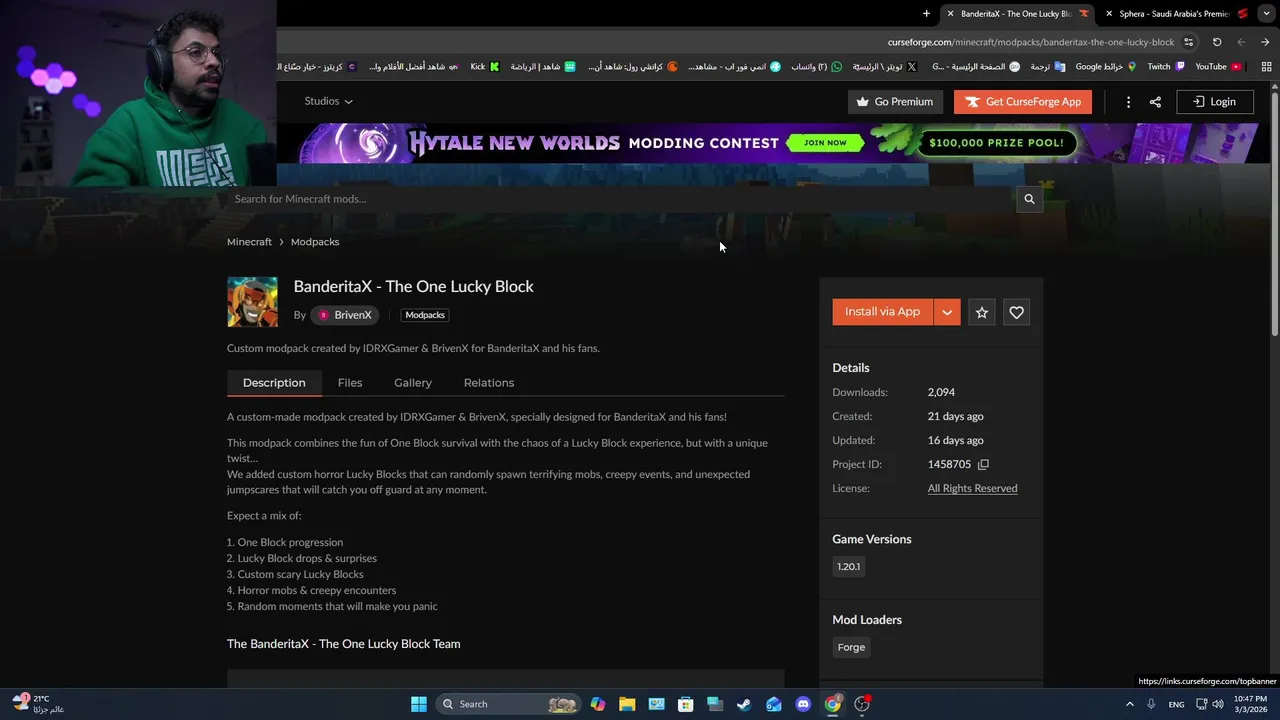Open Discord from taskbar
1280x720 pixels.
pos(803,704)
